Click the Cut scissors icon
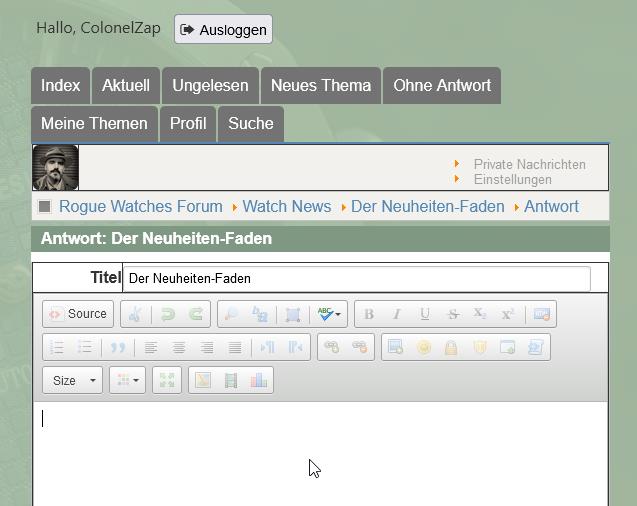The image size is (637, 506). pyautogui.click(x=137, y=314)
